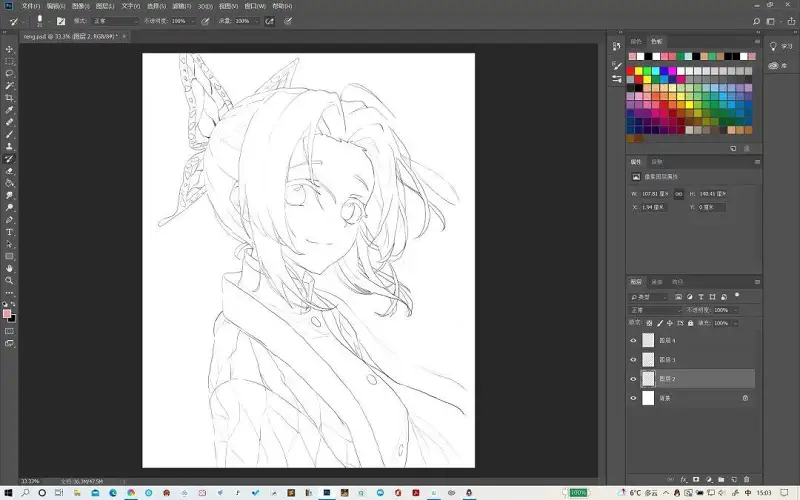The image size is (800, 500).
Task: Open the layer fill dropdown
Action: (x=736, y=323)
